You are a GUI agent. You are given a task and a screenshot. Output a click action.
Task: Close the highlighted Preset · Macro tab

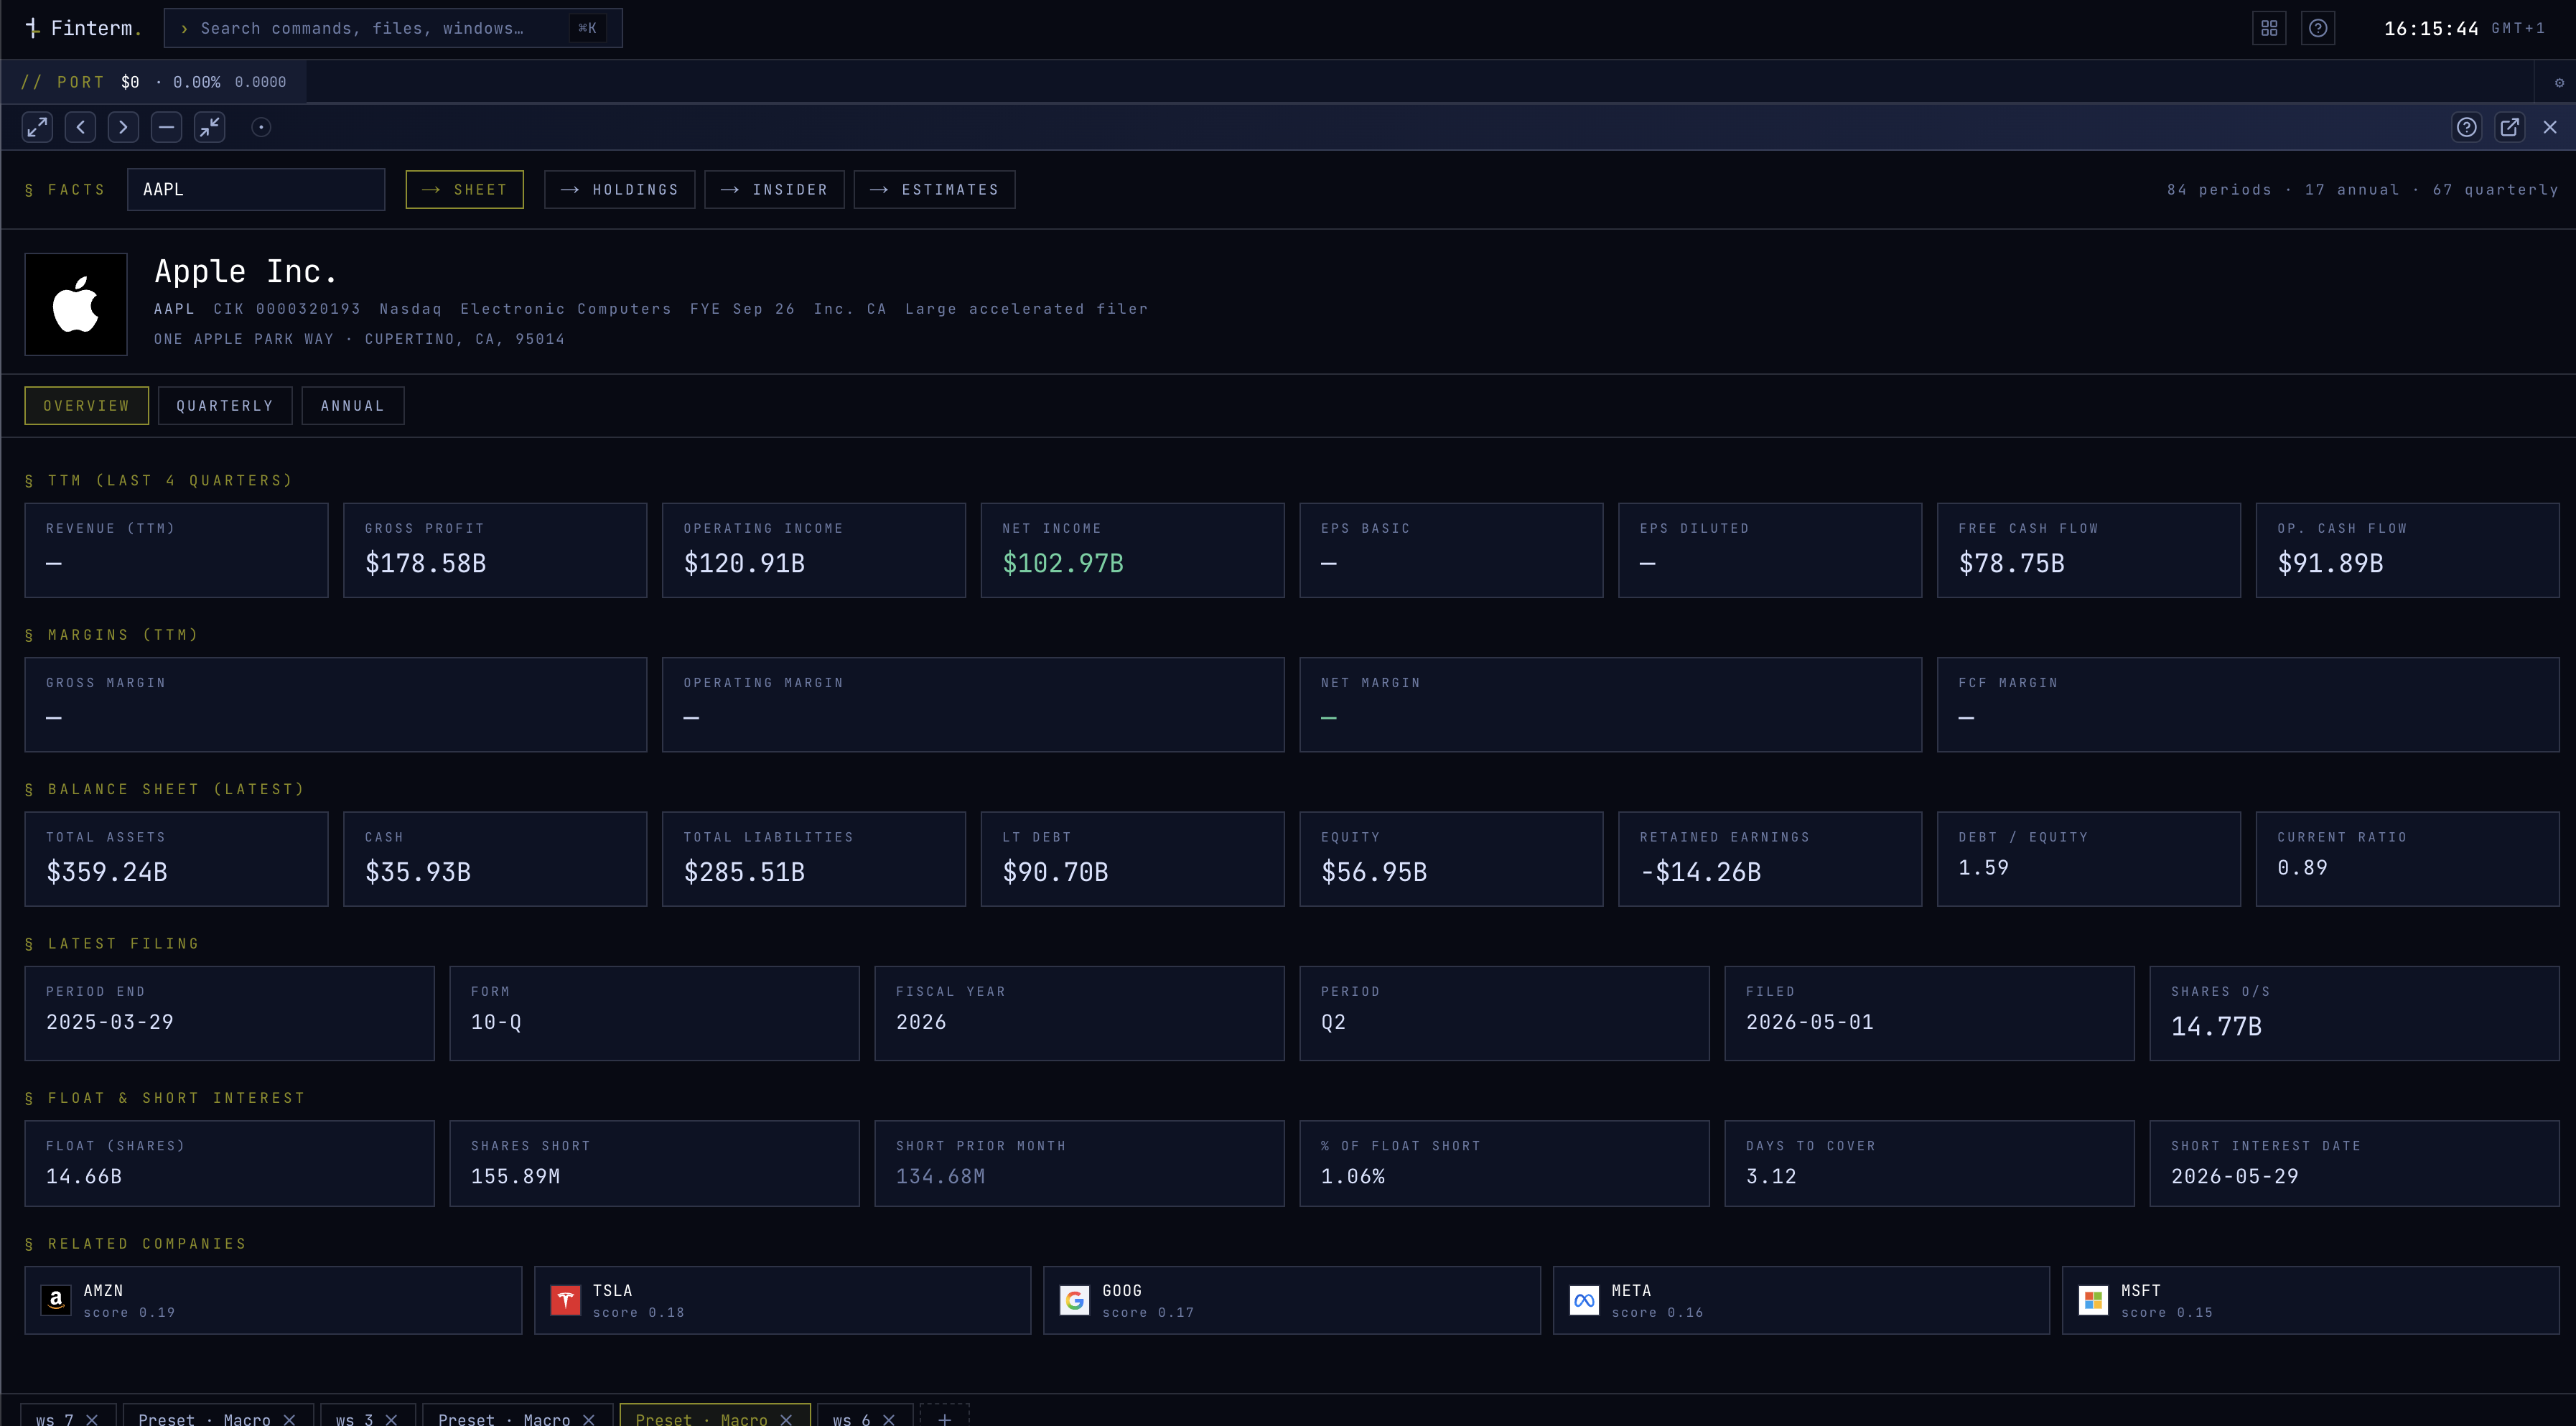(x=786, y=1419)
